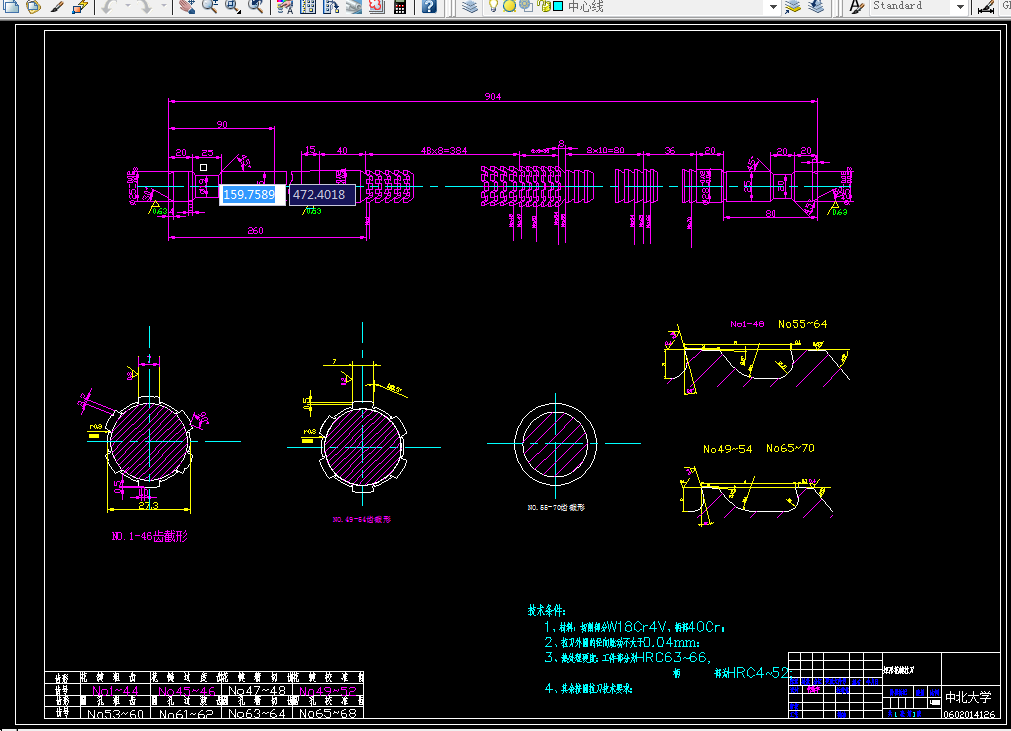
Task: Open the Standard text style dropdown
Action: [x=960, y=6]
